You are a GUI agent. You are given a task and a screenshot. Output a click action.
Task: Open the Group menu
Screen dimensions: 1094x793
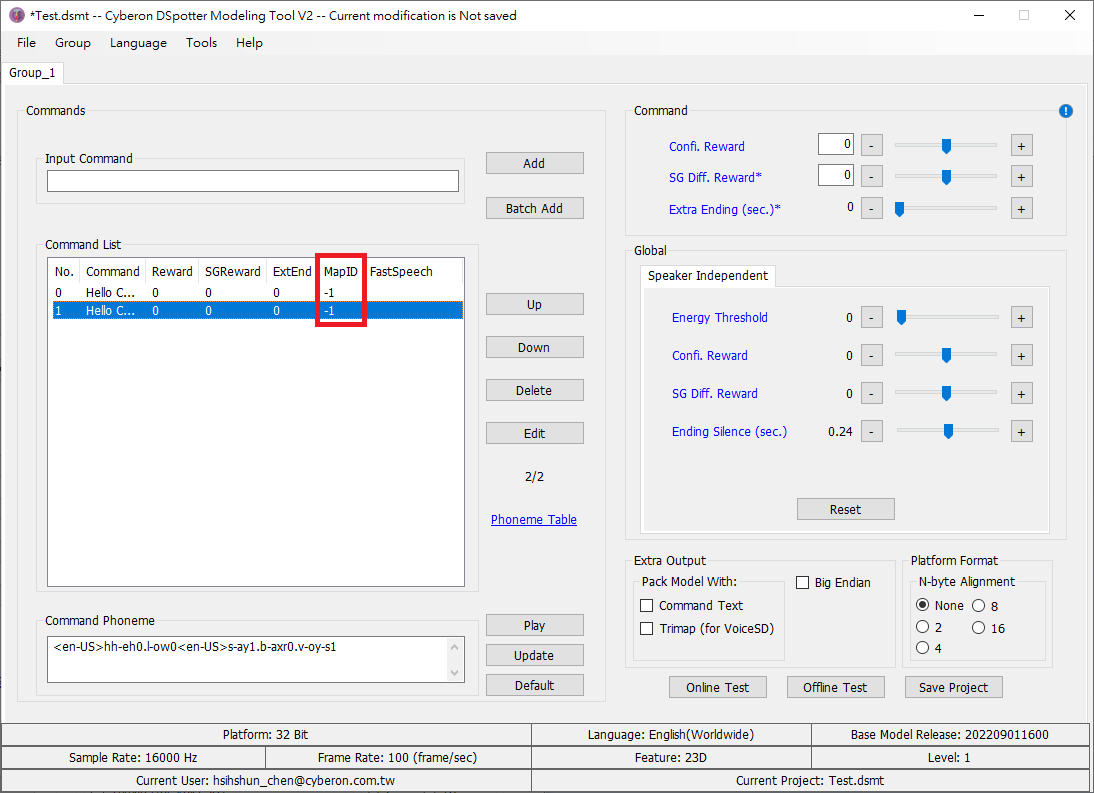73,43
